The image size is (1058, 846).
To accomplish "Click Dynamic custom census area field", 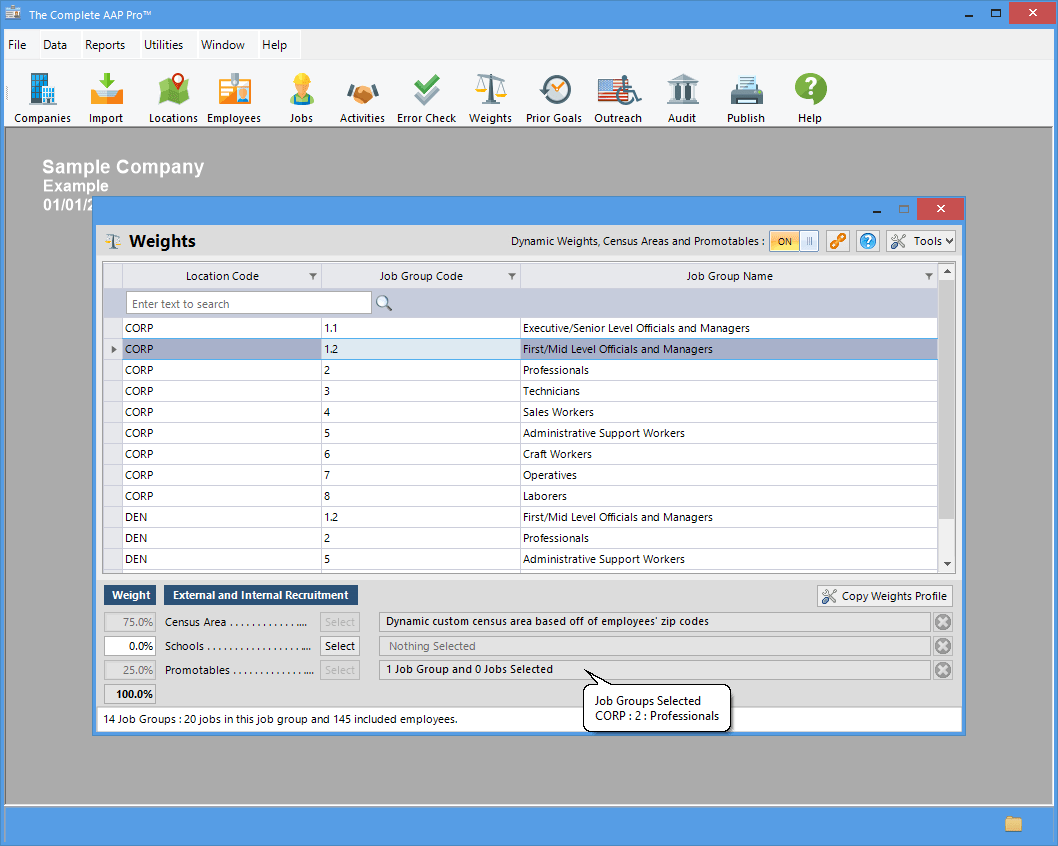I will 655,622.
